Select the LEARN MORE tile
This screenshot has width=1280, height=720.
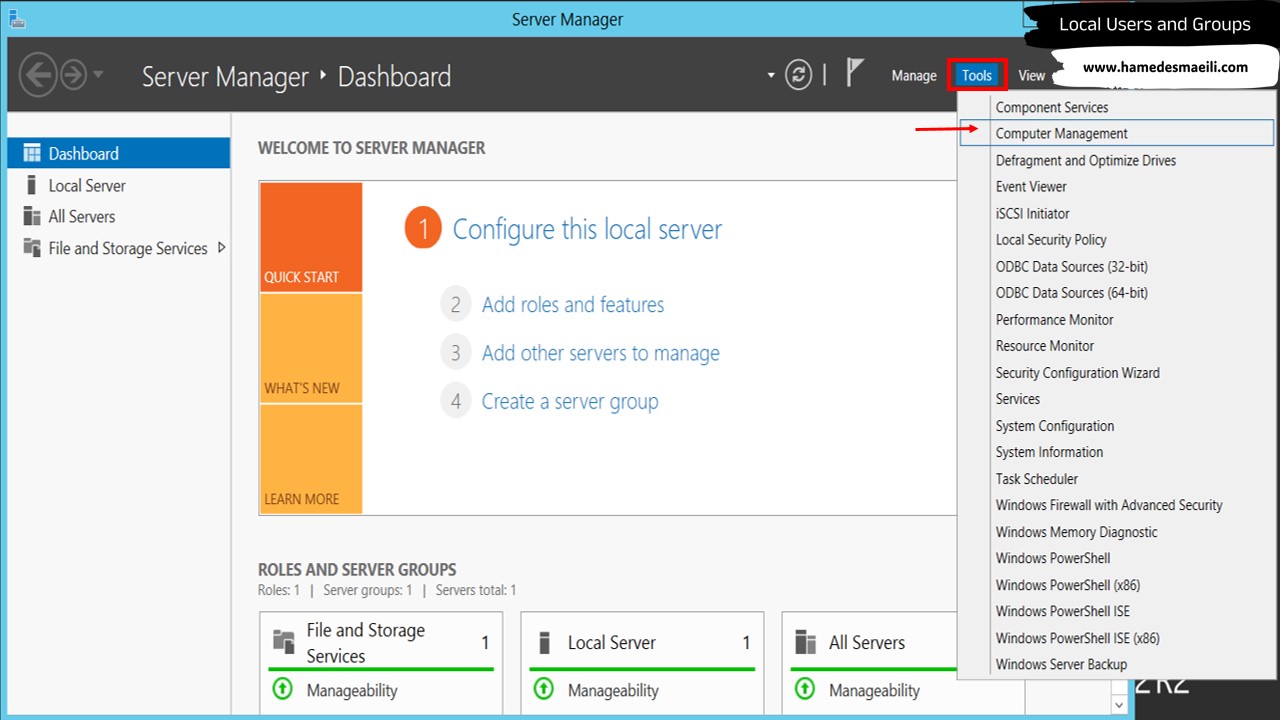pyautogui.click(x=311, y=459)
